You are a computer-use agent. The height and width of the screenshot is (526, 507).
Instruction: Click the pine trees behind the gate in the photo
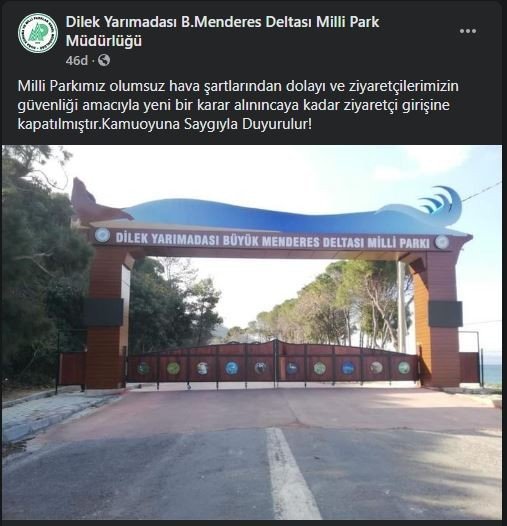336,307
